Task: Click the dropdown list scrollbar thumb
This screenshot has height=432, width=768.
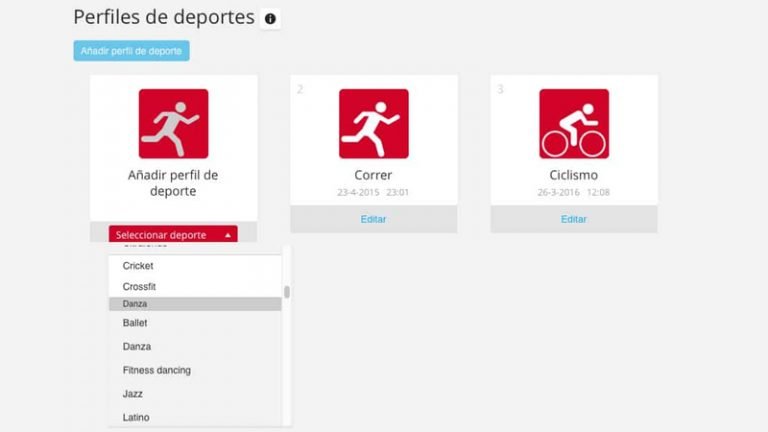Action: pyautogui.click(x=287, y=292)
